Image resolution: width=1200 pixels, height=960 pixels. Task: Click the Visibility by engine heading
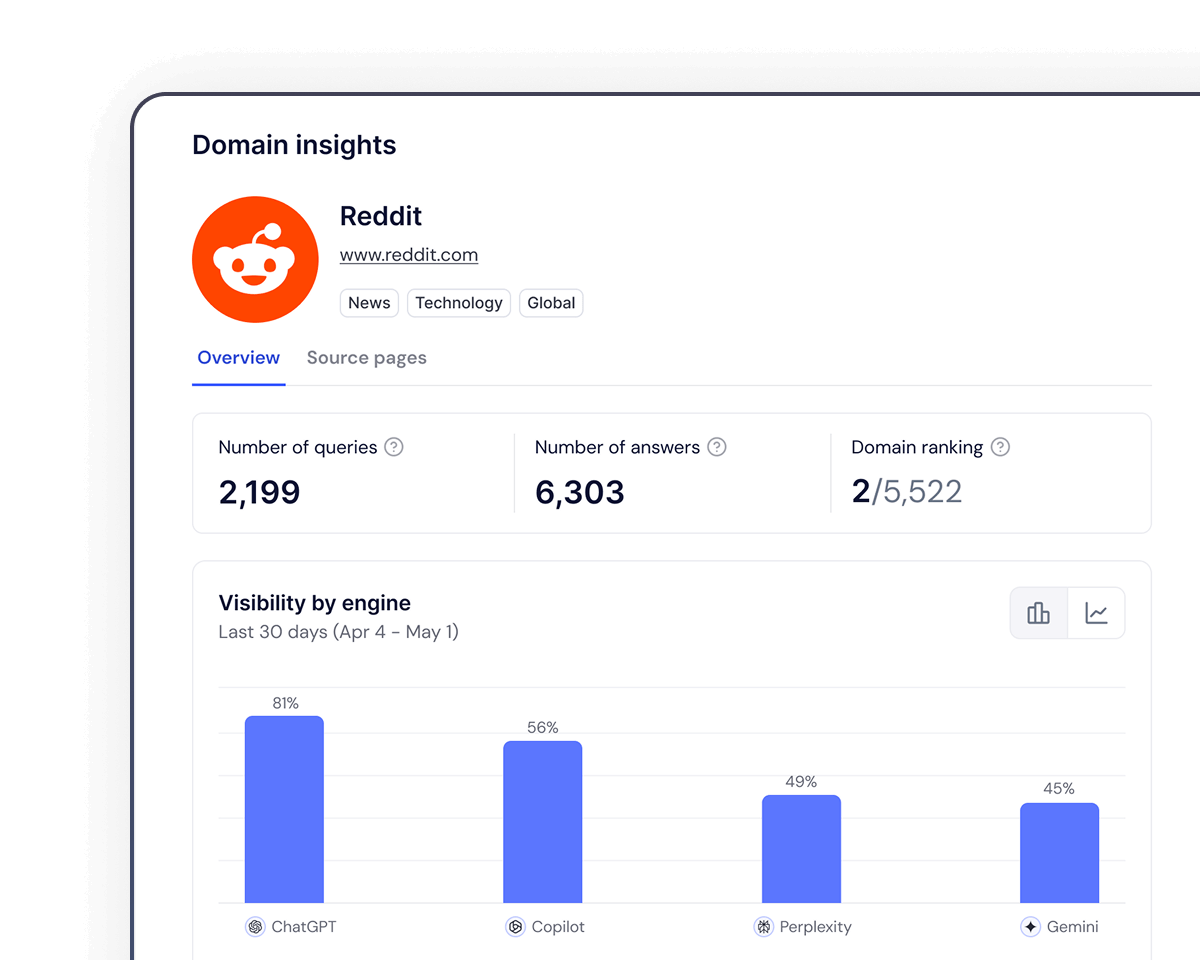[x=315, y=603]
